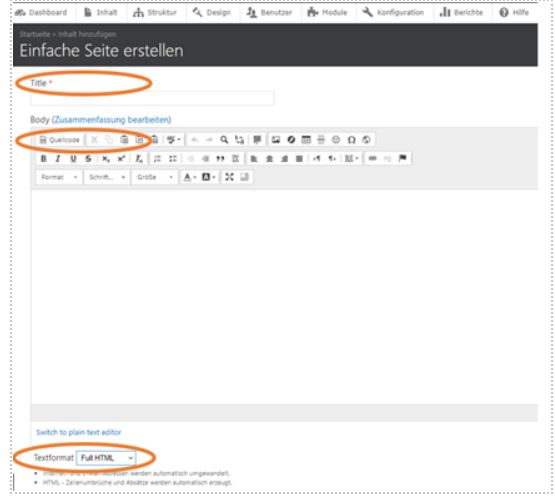Screen dimensions: 555x496
Task: Open the Struktur admin menu
Action: 155,13
